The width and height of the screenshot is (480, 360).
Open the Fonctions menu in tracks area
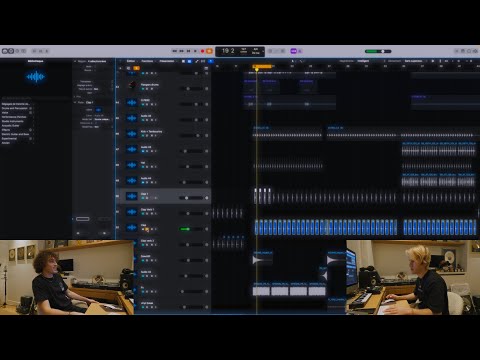(x=147, y=61)
